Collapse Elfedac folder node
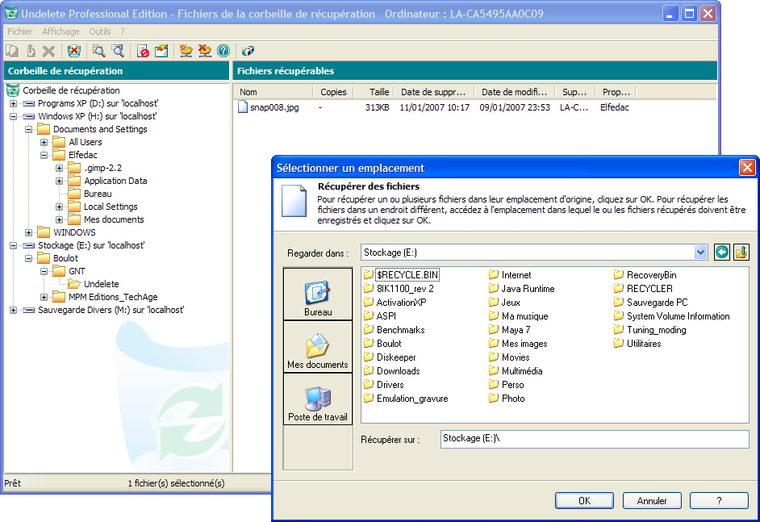The width and height of the screenshot is (760, 522). tap(44, 155)
